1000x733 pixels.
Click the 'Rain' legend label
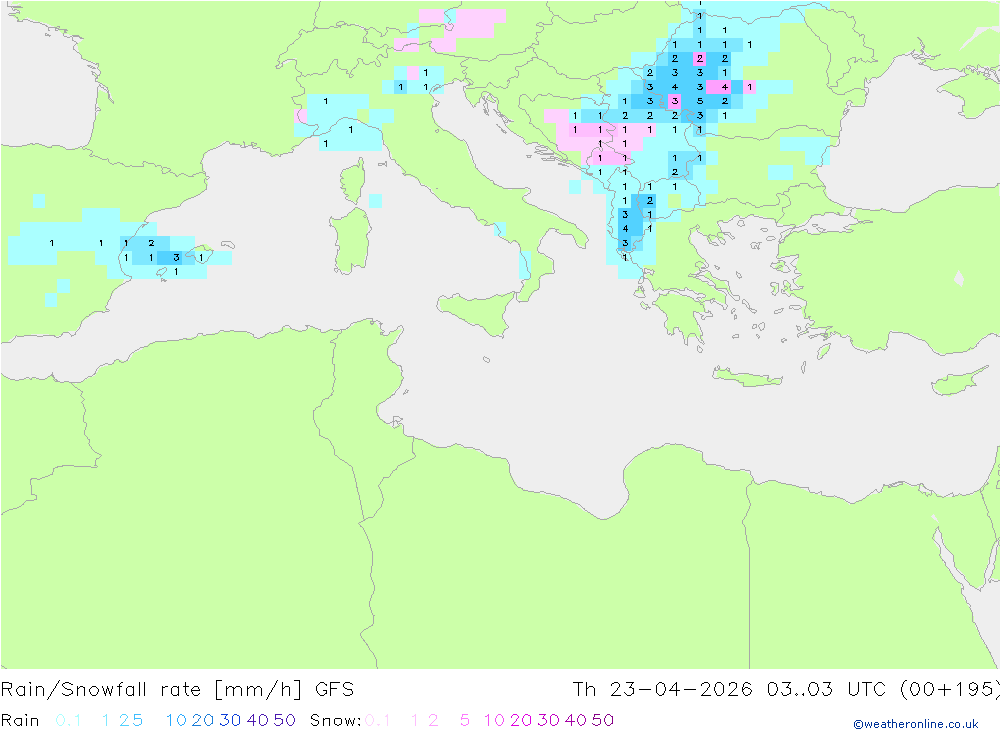(x=20, y=720)
